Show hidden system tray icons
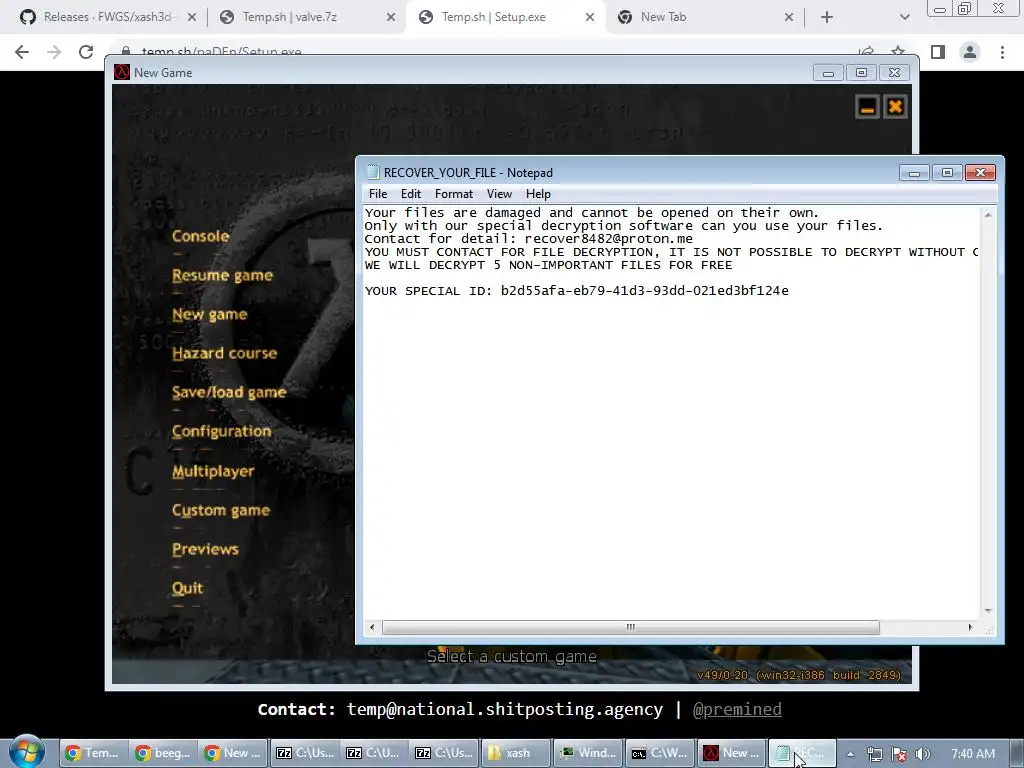1024x768 pixels. [850, 754]
